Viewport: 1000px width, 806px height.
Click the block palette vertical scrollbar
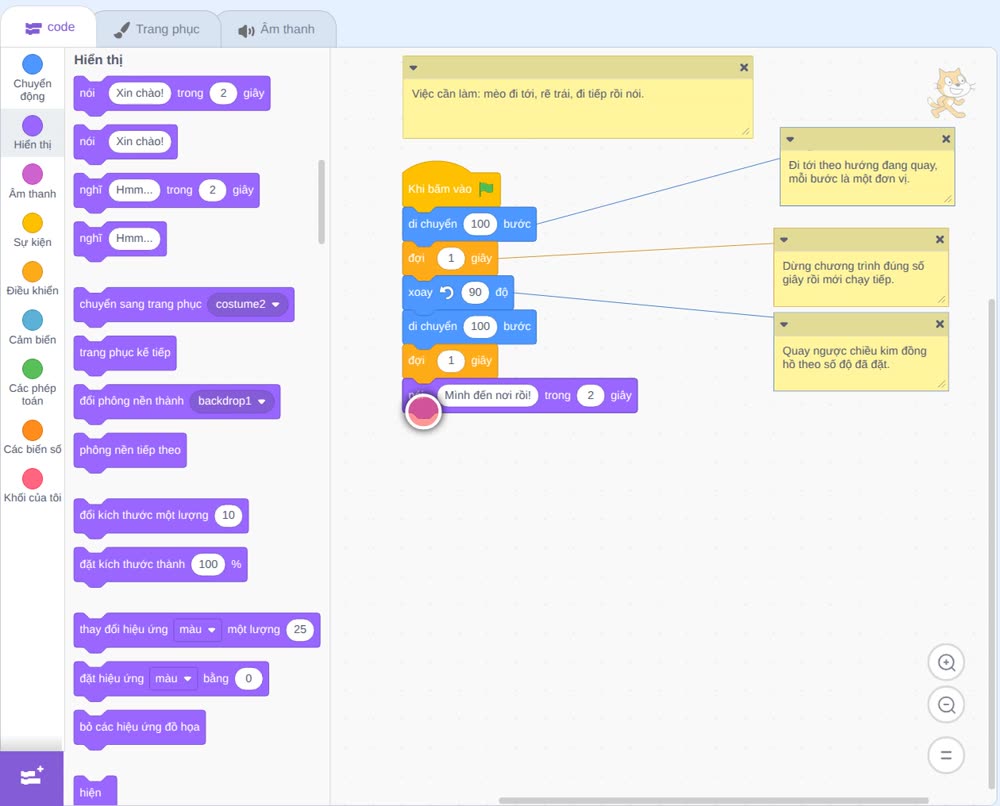pos(321,202)
